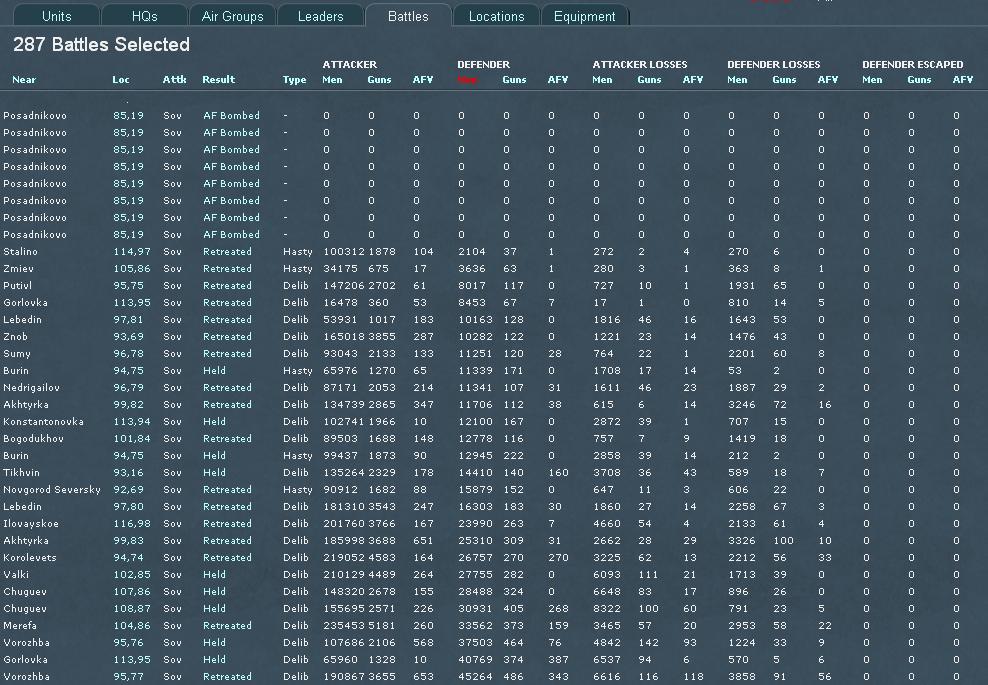Sort battles by the Near column header
The height and width of the screenshot is (685, 988).
(x=24, y=79)
